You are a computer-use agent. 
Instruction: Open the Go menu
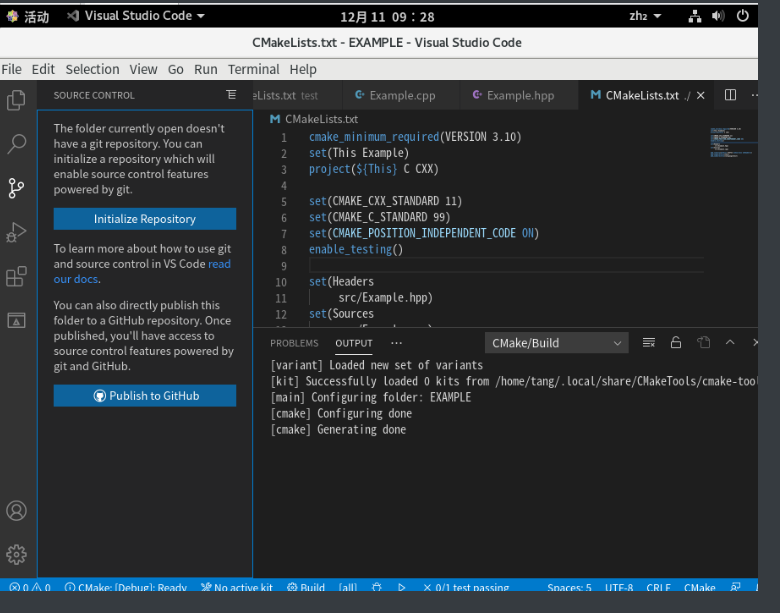click(x=176, y=69)
